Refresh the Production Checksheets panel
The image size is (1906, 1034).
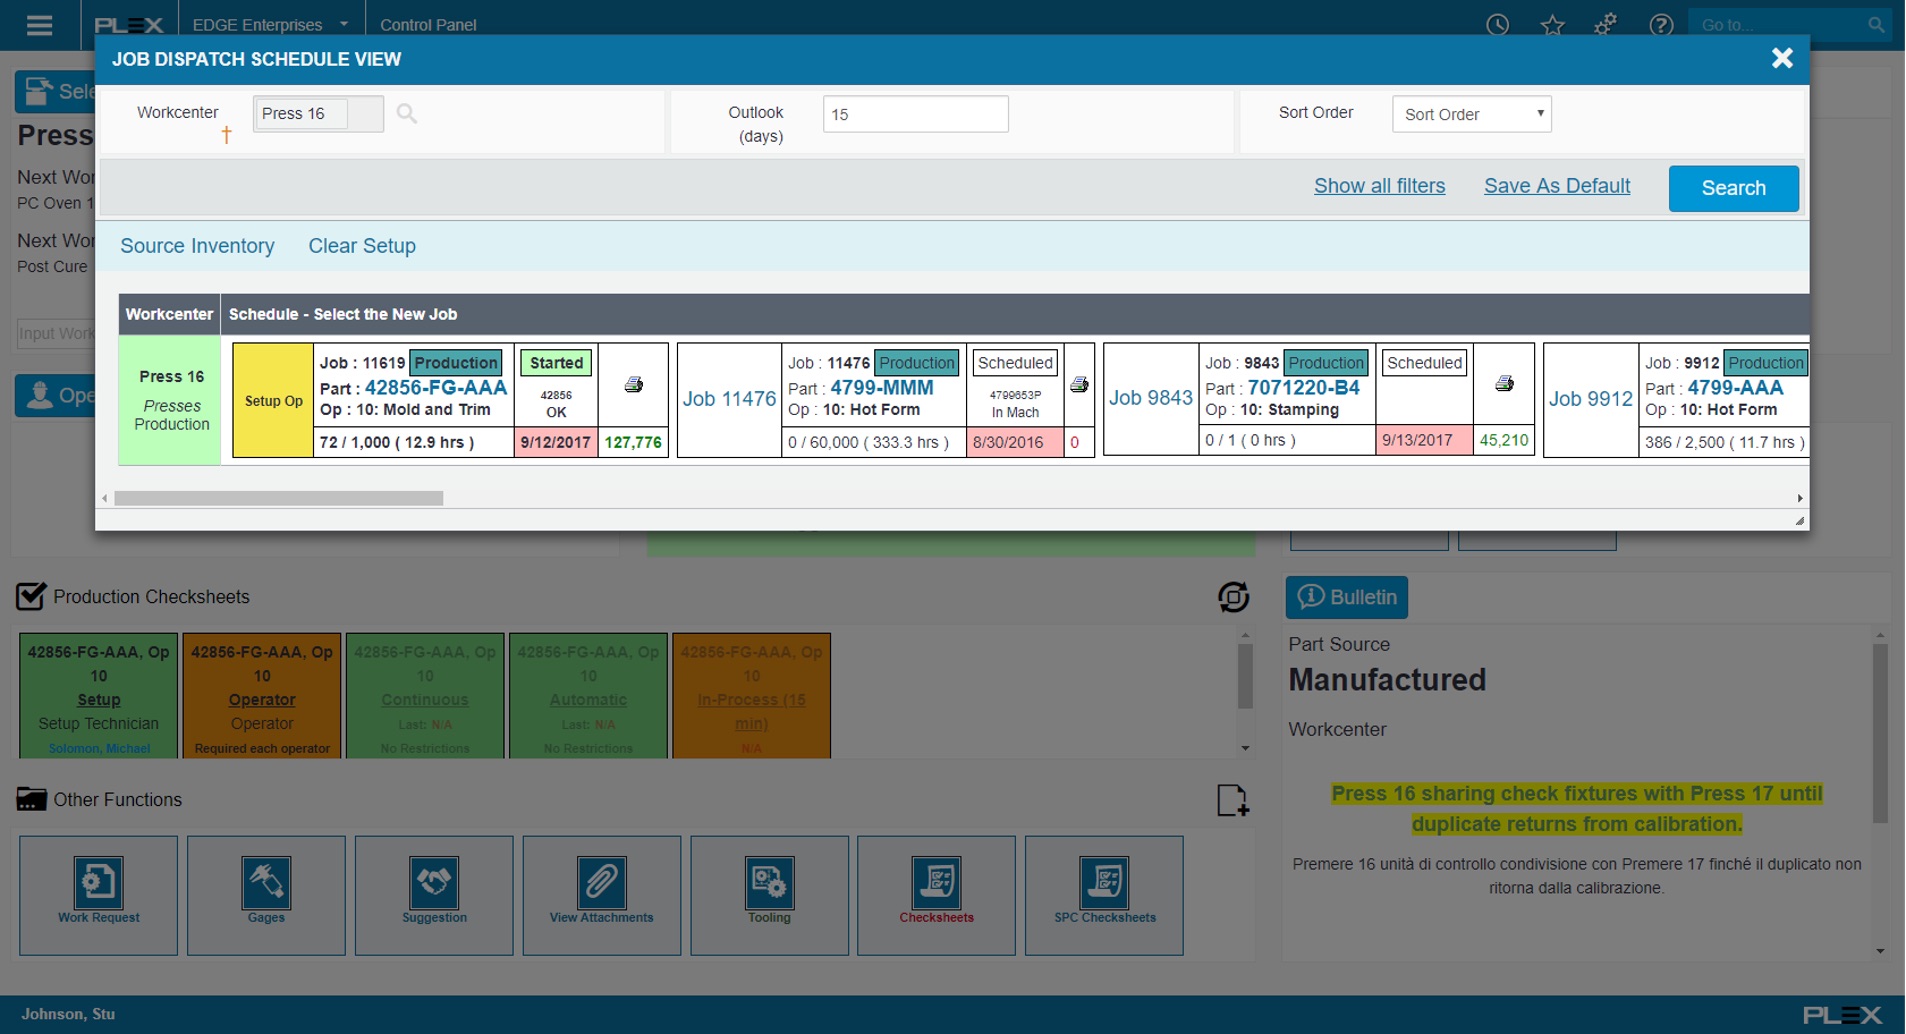click(1234, 597)
